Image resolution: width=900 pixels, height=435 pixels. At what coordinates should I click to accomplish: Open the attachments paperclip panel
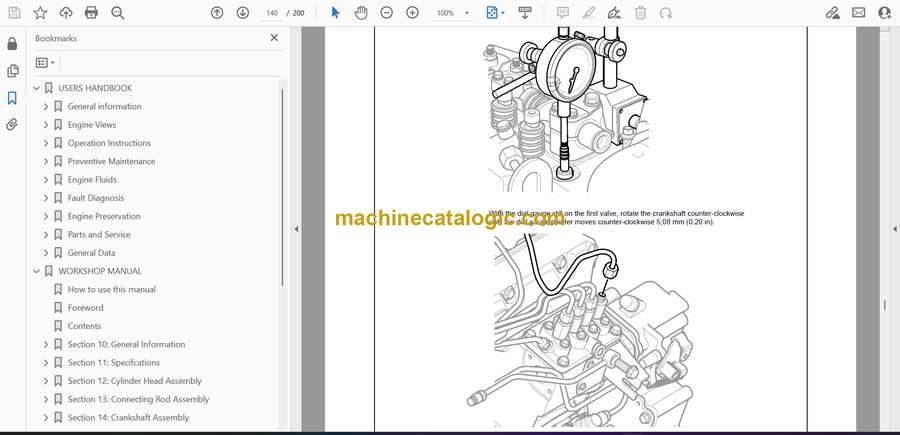click(x=12, y=125)
